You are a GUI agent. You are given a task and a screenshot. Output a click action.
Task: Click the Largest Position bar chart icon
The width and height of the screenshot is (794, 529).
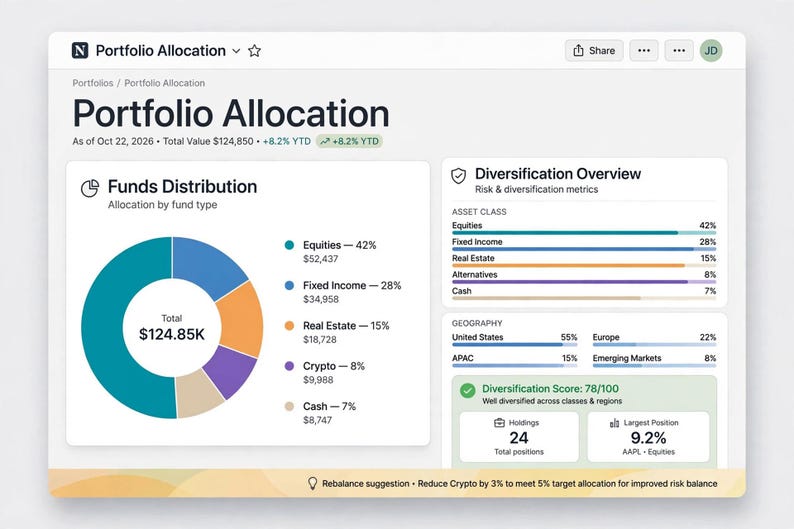point(614,423)
